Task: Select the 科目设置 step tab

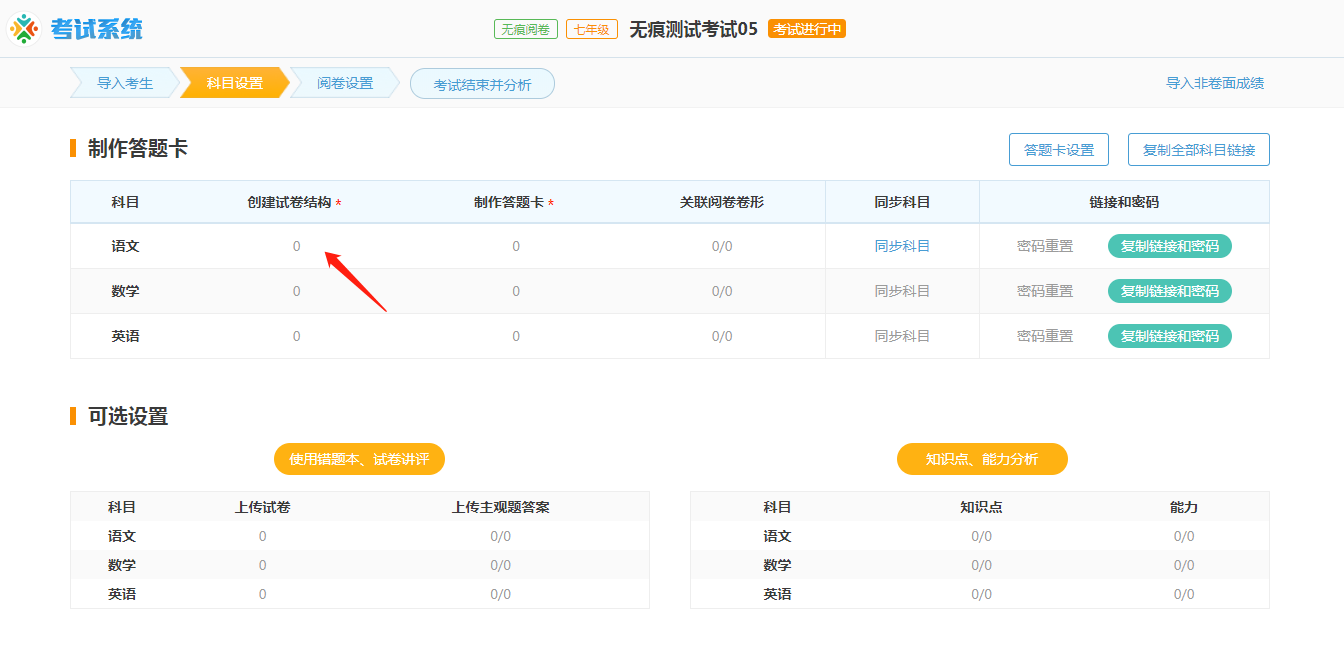Action: pos(235,84)
